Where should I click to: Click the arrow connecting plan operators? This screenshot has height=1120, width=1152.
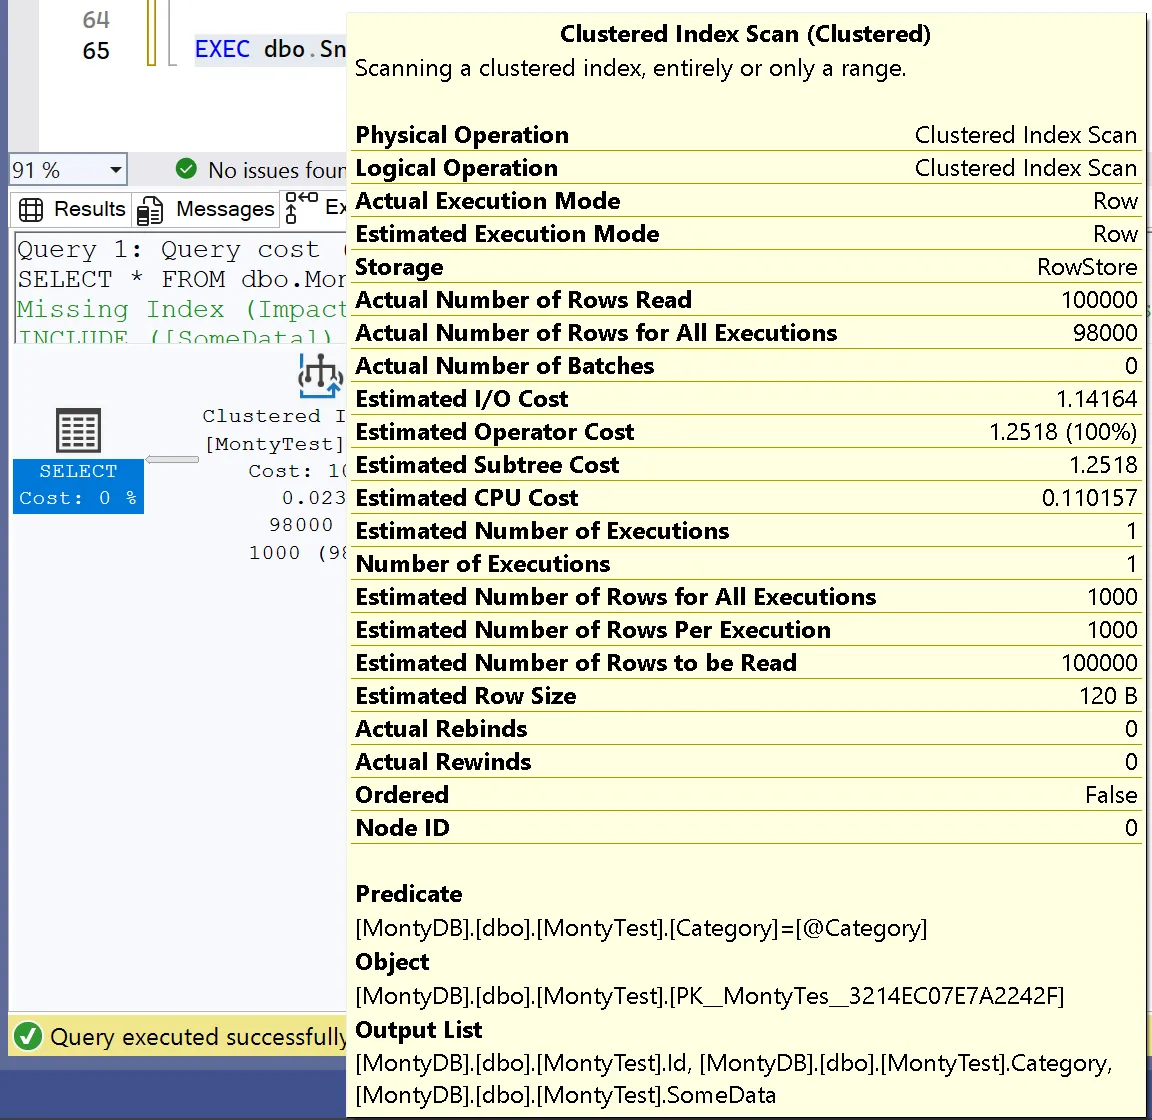(173, 459)
